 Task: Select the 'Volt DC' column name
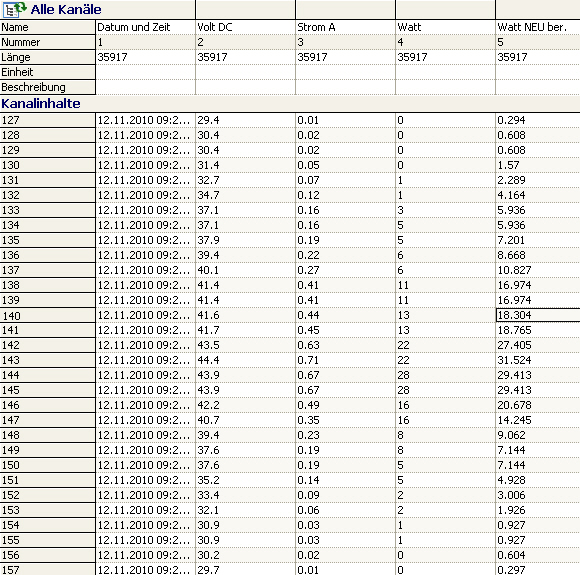[215, 27]
